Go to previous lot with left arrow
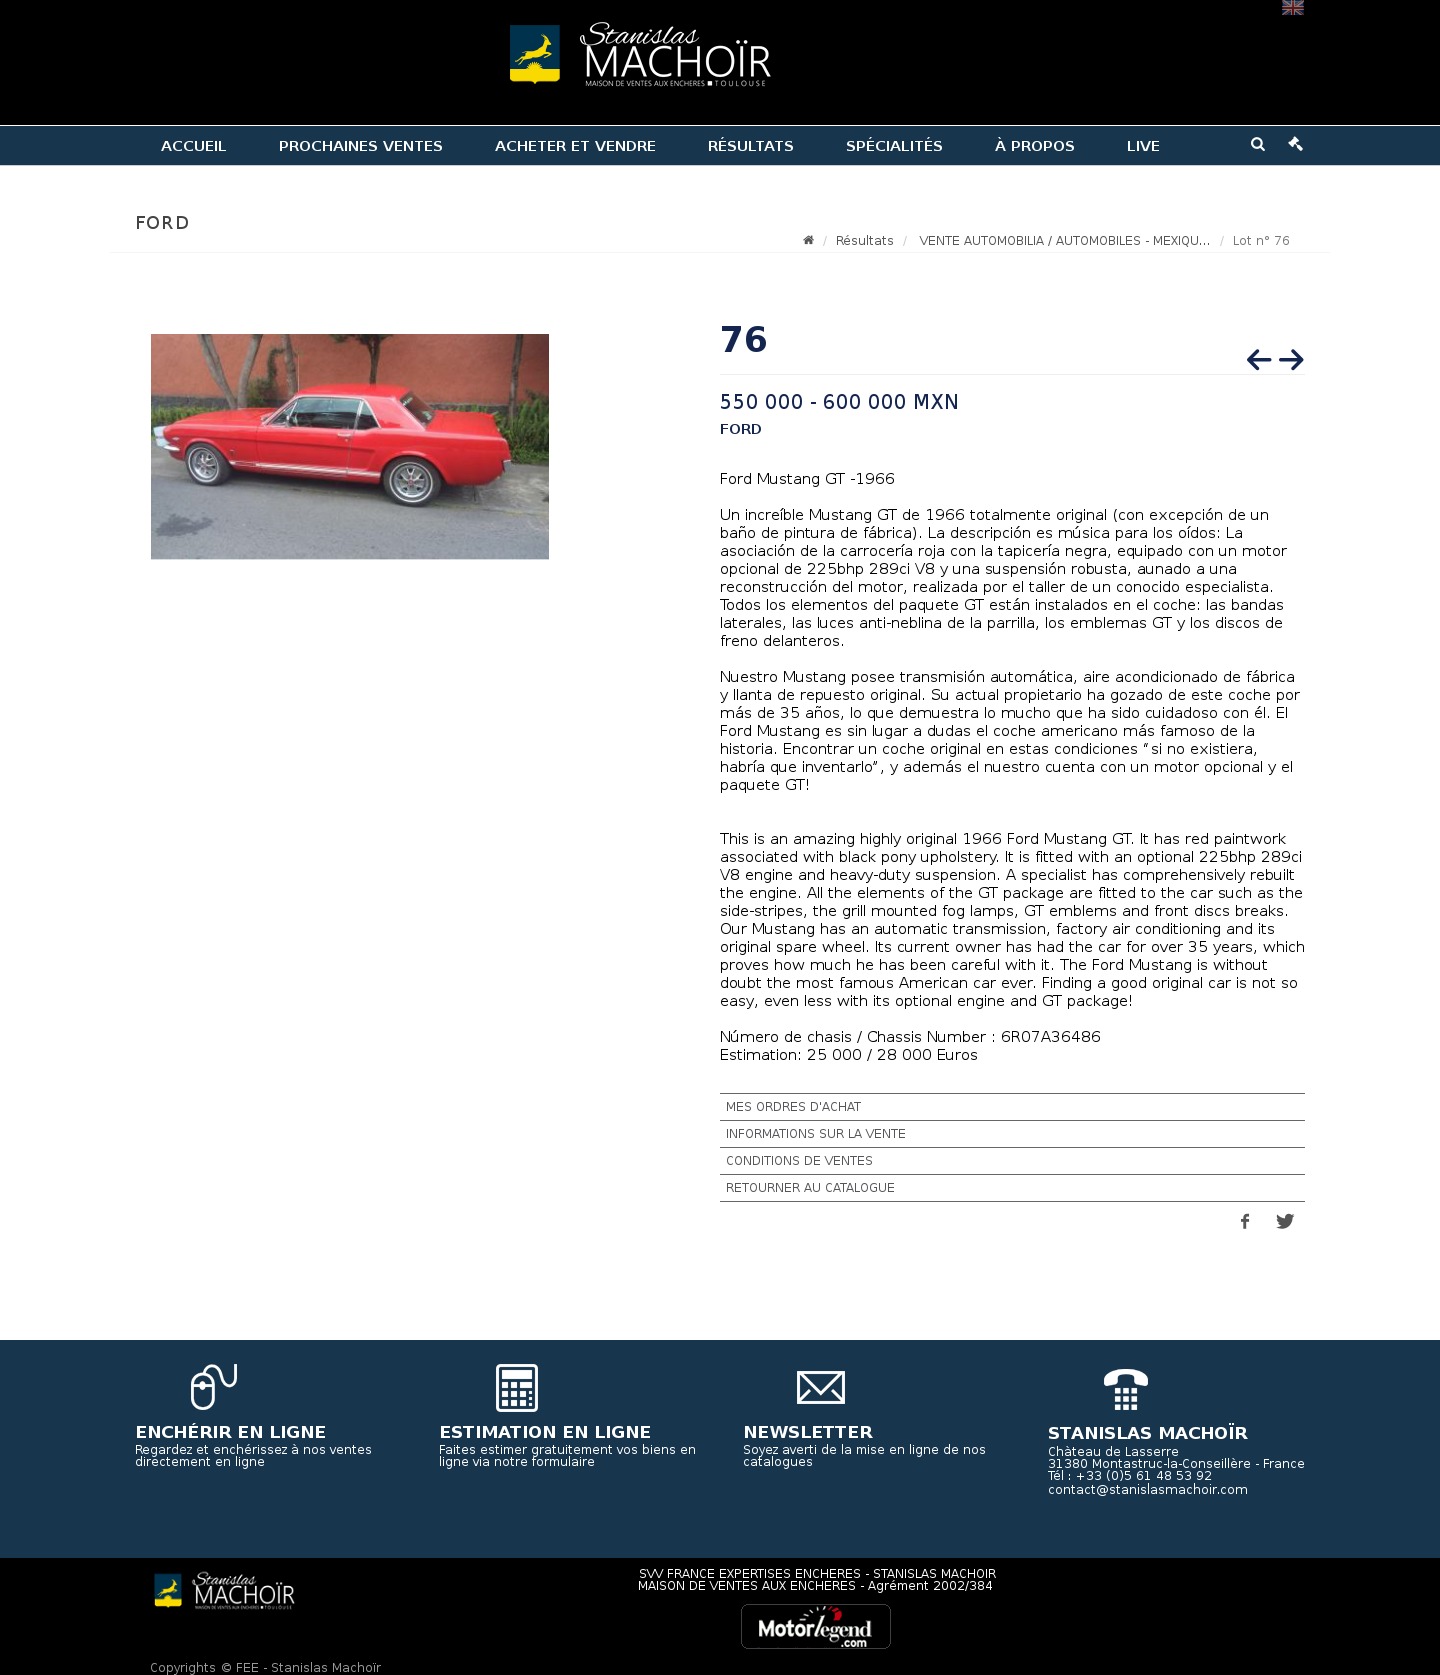 coord(1259,359)
